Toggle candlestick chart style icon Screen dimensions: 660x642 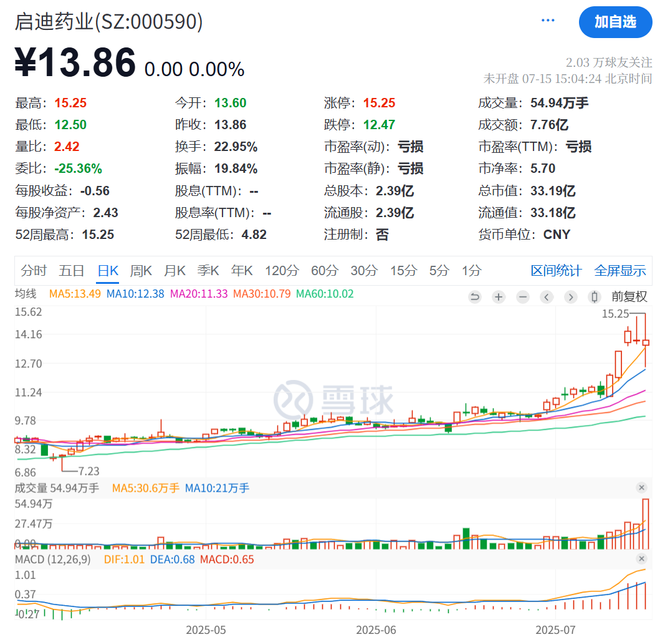pyautogui.click(x=594, y=297)
